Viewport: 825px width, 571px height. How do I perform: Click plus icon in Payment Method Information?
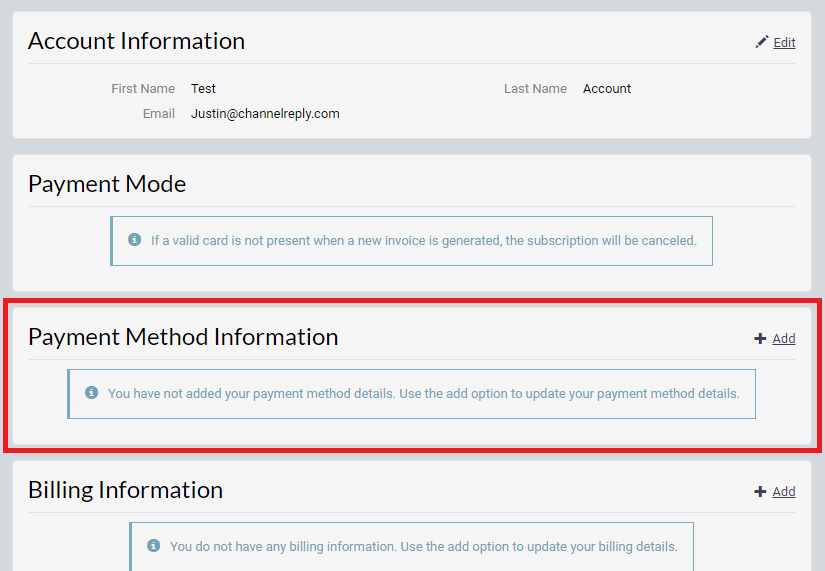[760, 338]
